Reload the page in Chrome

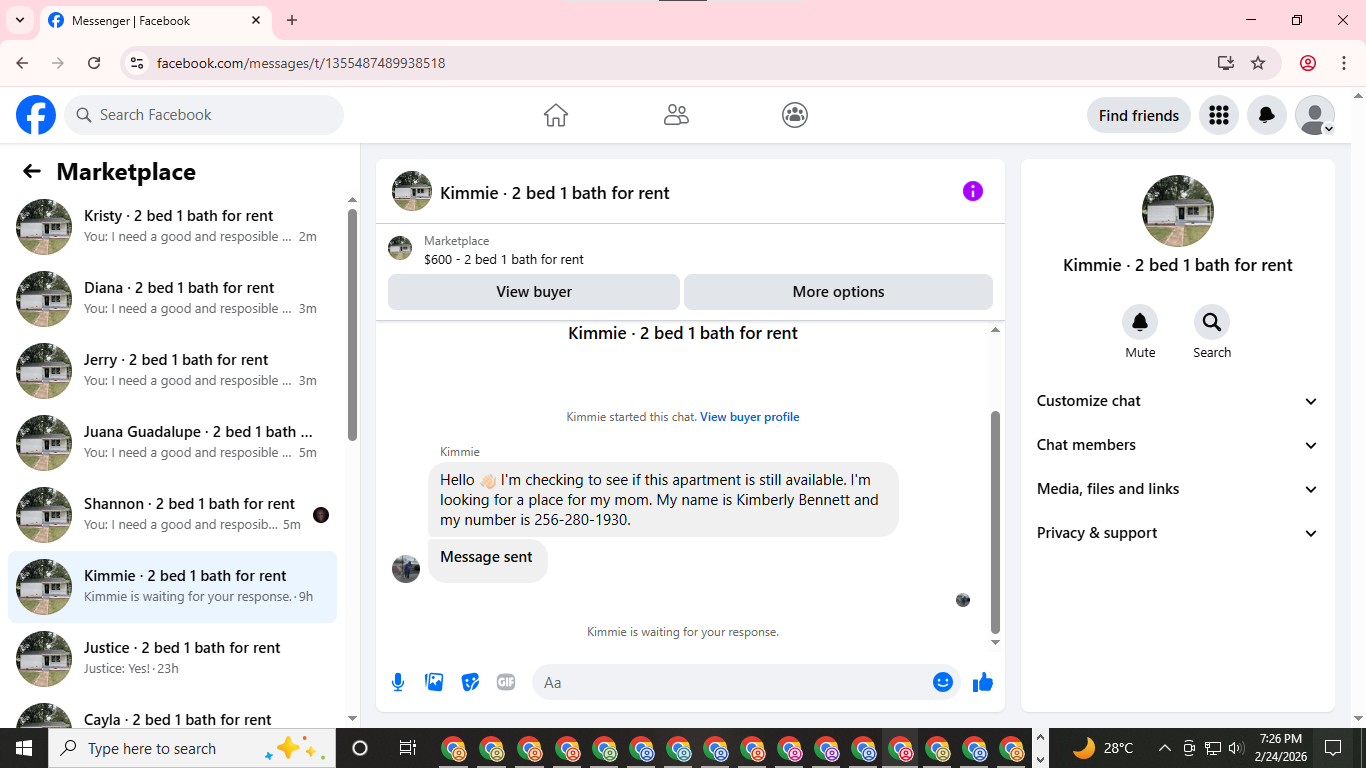94,63
